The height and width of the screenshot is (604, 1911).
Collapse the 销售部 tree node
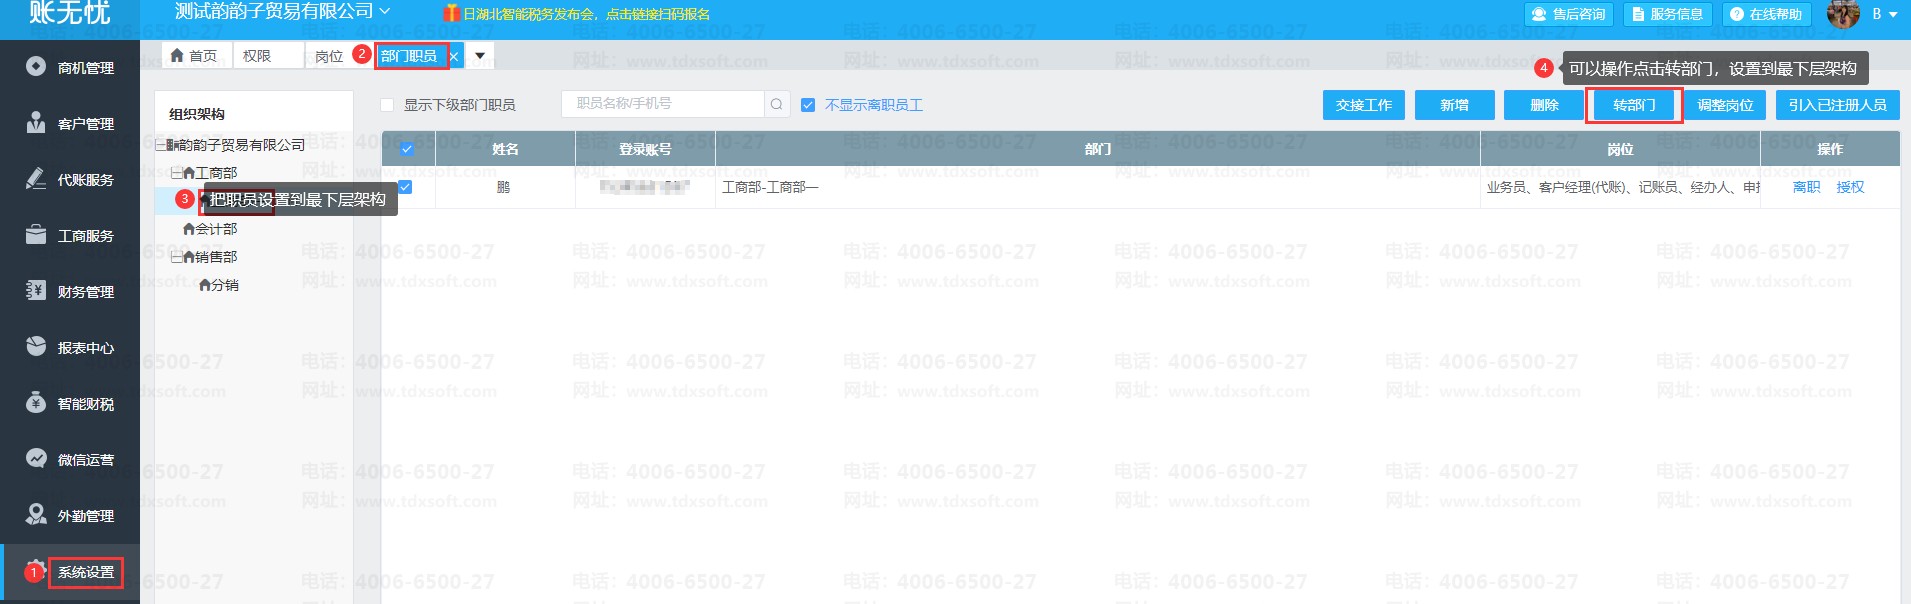[x=175, y=257]
